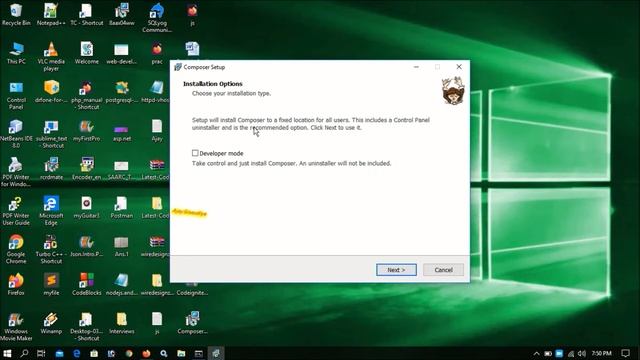
Task: Open taskbar search magnifier next to Start
Action: coord(24,353)
